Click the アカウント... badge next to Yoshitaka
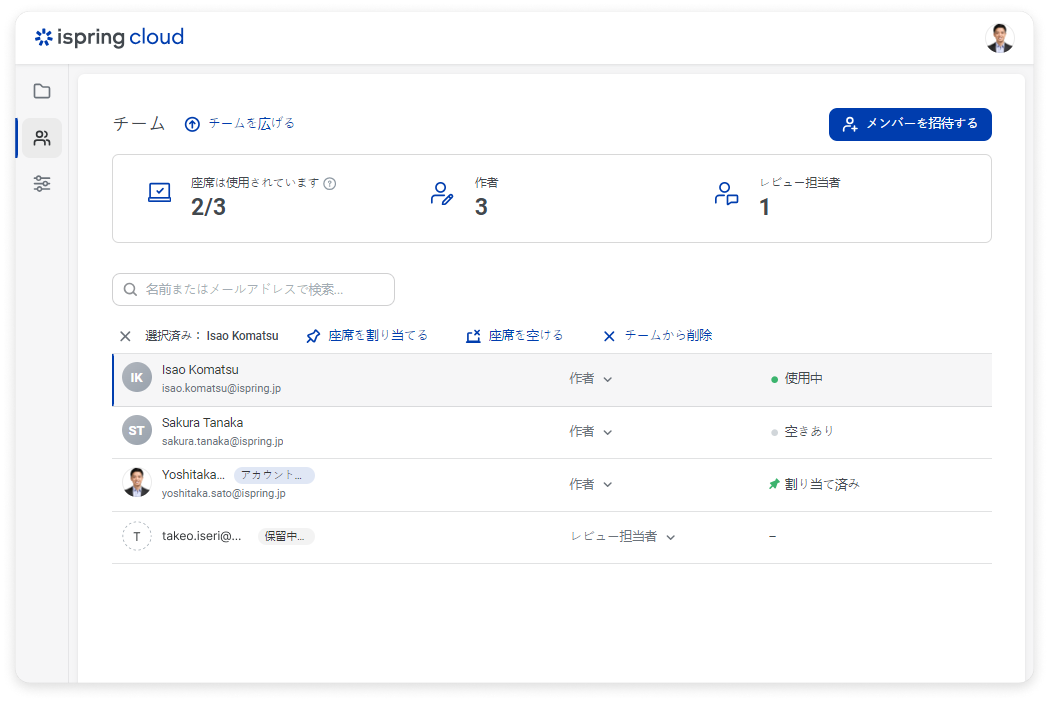1049x702 pixels. (x=274, y=475)
